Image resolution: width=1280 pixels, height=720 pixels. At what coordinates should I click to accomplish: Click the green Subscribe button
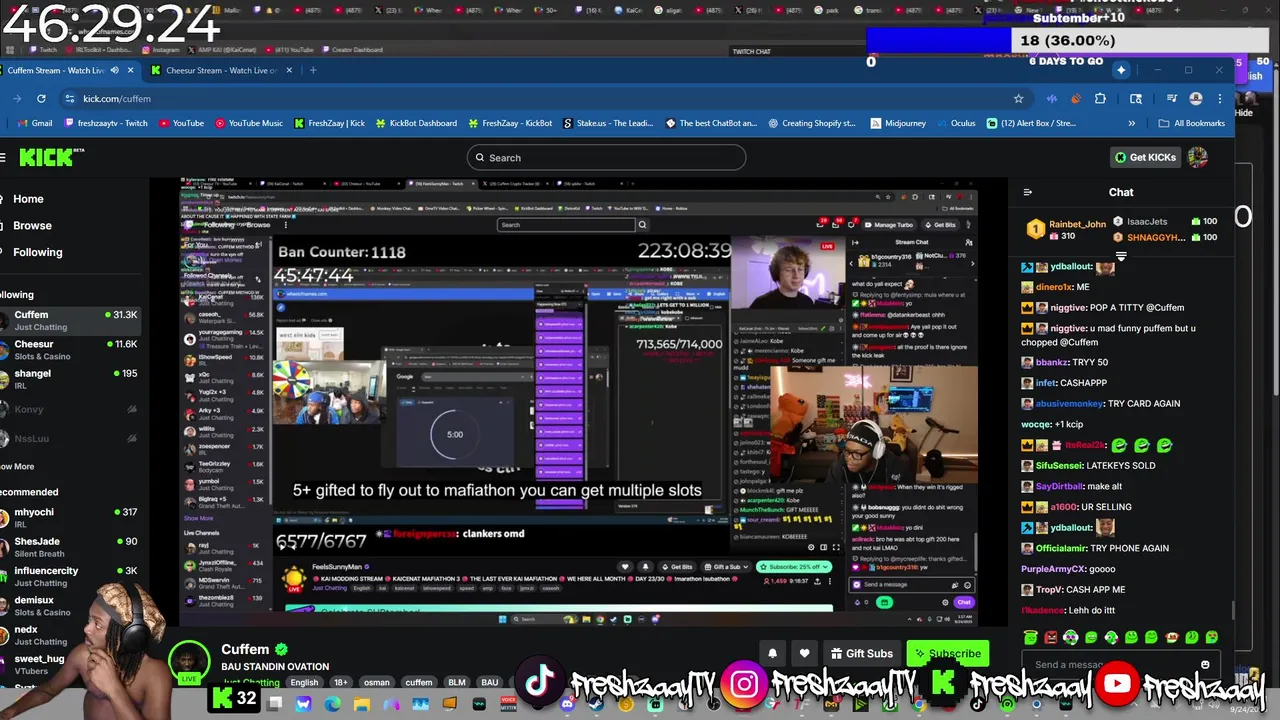pos(947,653)
